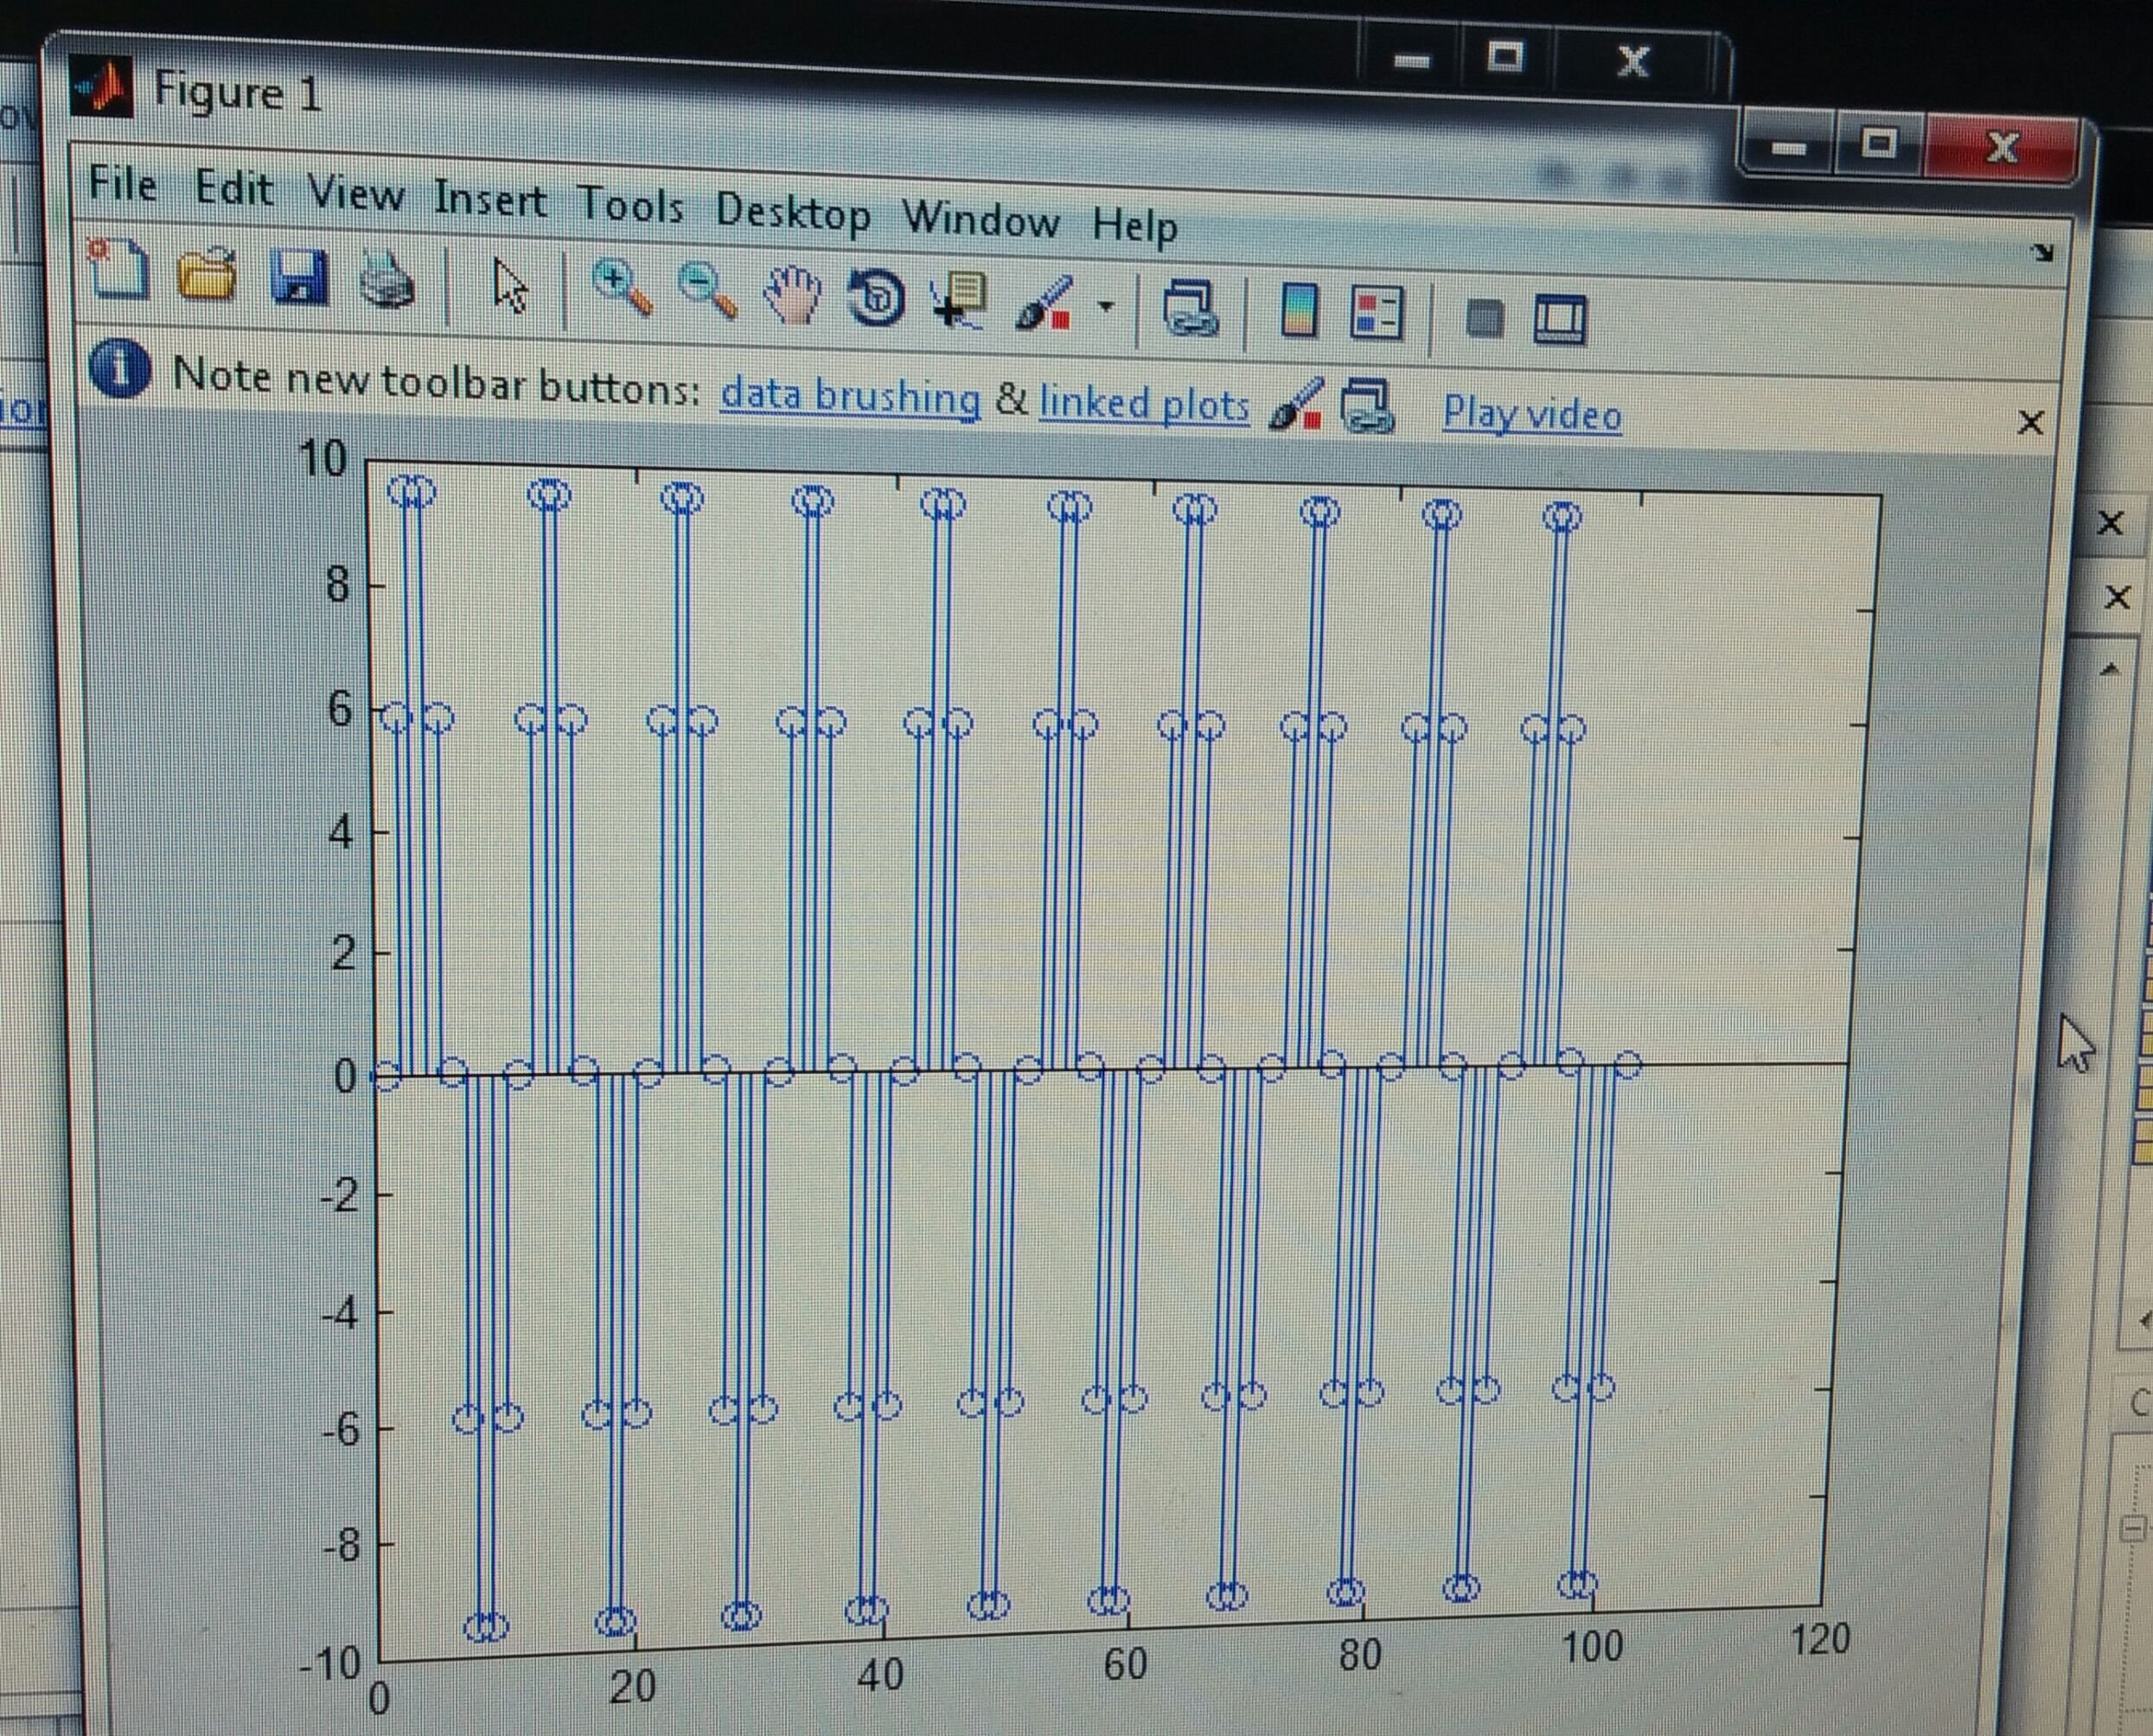This screenshot has width=2153, height=1736.
Task: Select the Data Cursor tool
Action: pos(960,301)
